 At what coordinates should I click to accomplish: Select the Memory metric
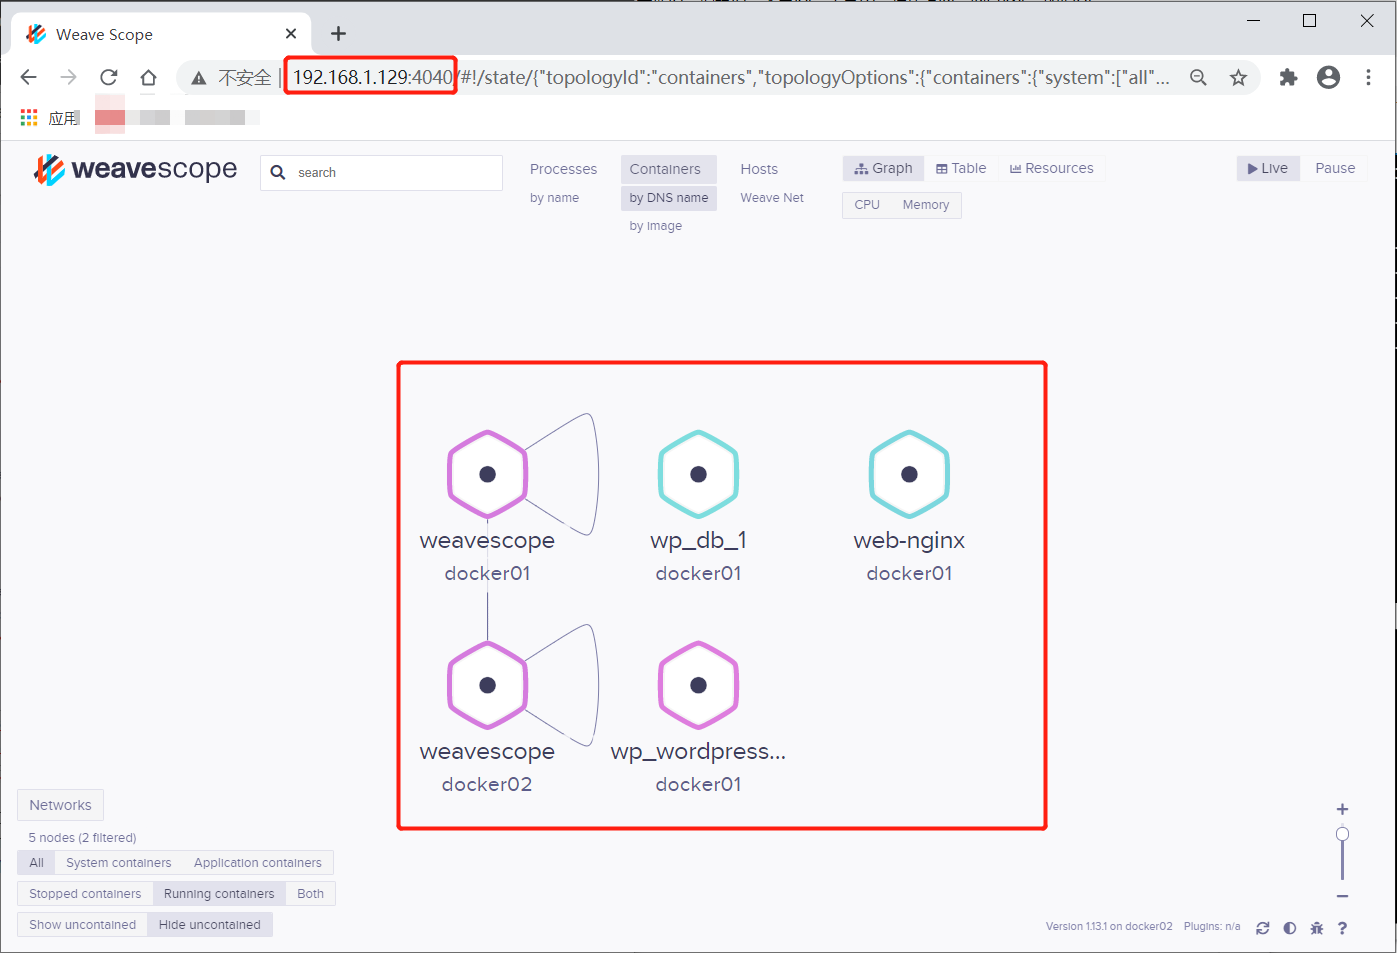(x=926, y=205)
